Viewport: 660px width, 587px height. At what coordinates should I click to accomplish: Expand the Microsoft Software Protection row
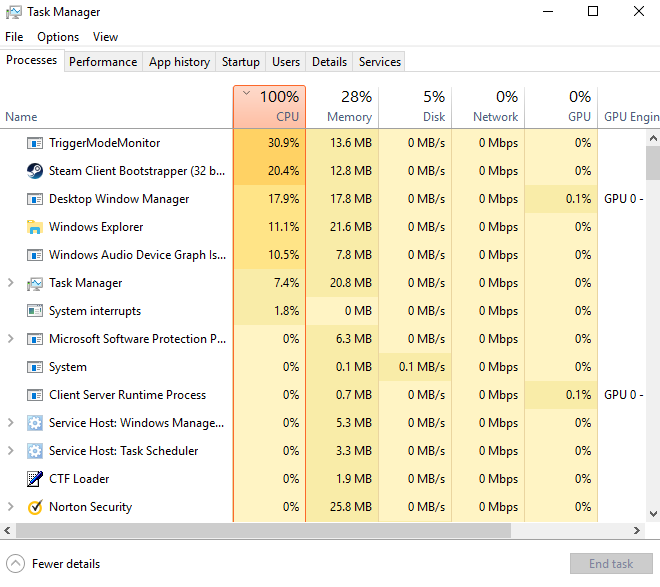click(11, 339)
